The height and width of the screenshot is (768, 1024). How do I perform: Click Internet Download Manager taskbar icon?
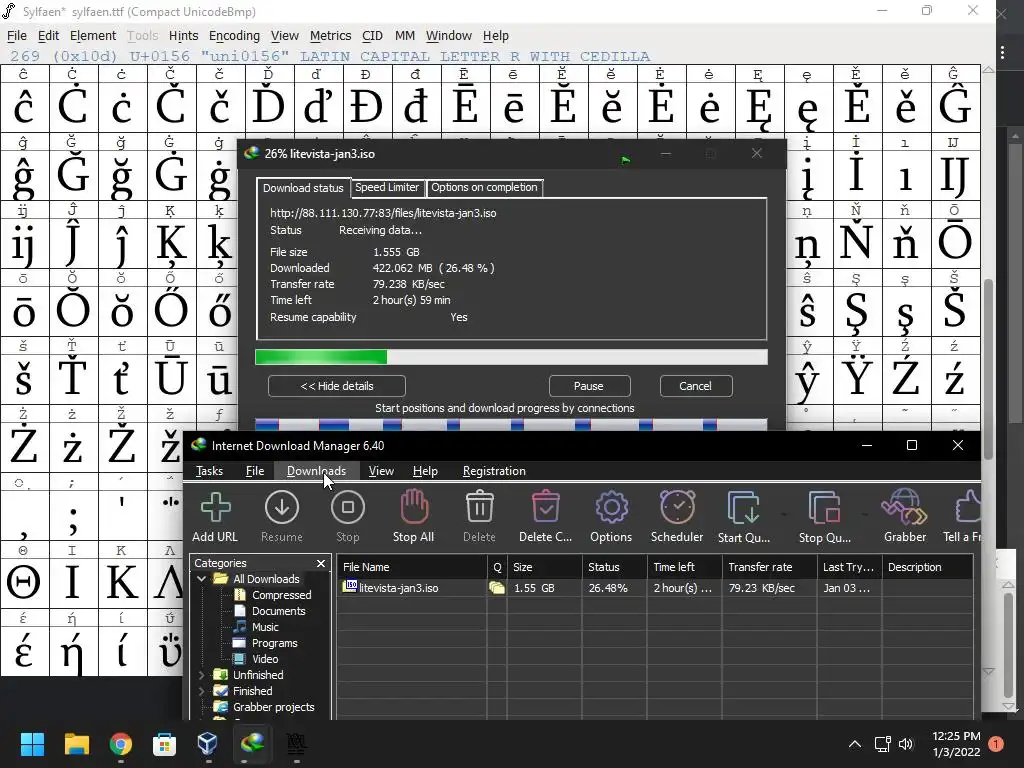tap(252, 744)
